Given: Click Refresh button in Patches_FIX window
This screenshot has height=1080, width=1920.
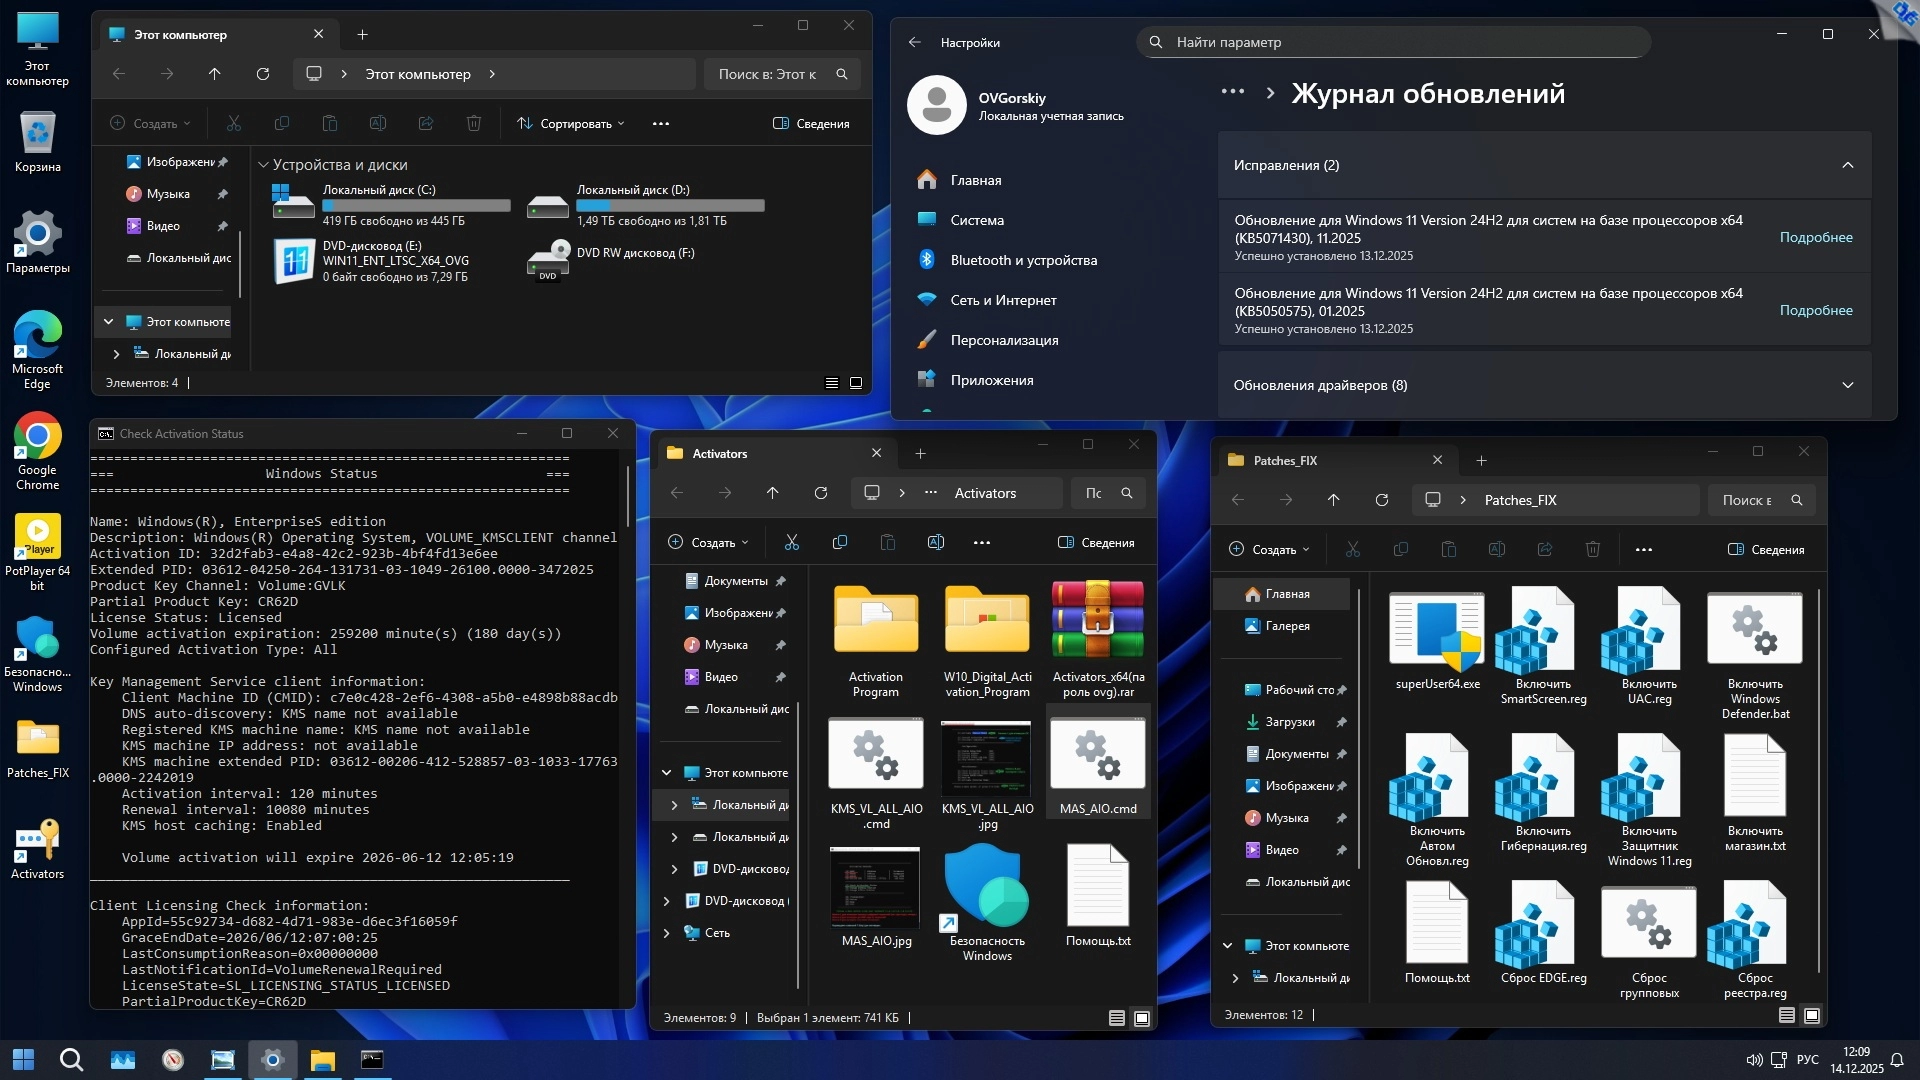Looking at the screenshot, I should tap(1381, 500).
